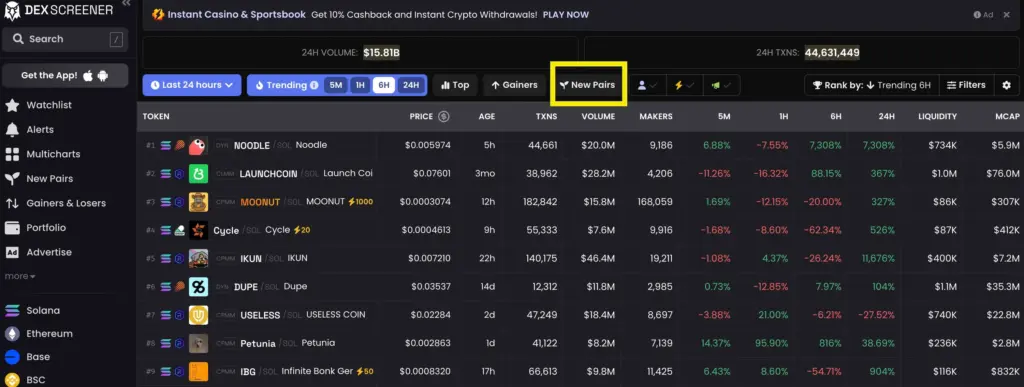Click the Android app download icon

103,76
